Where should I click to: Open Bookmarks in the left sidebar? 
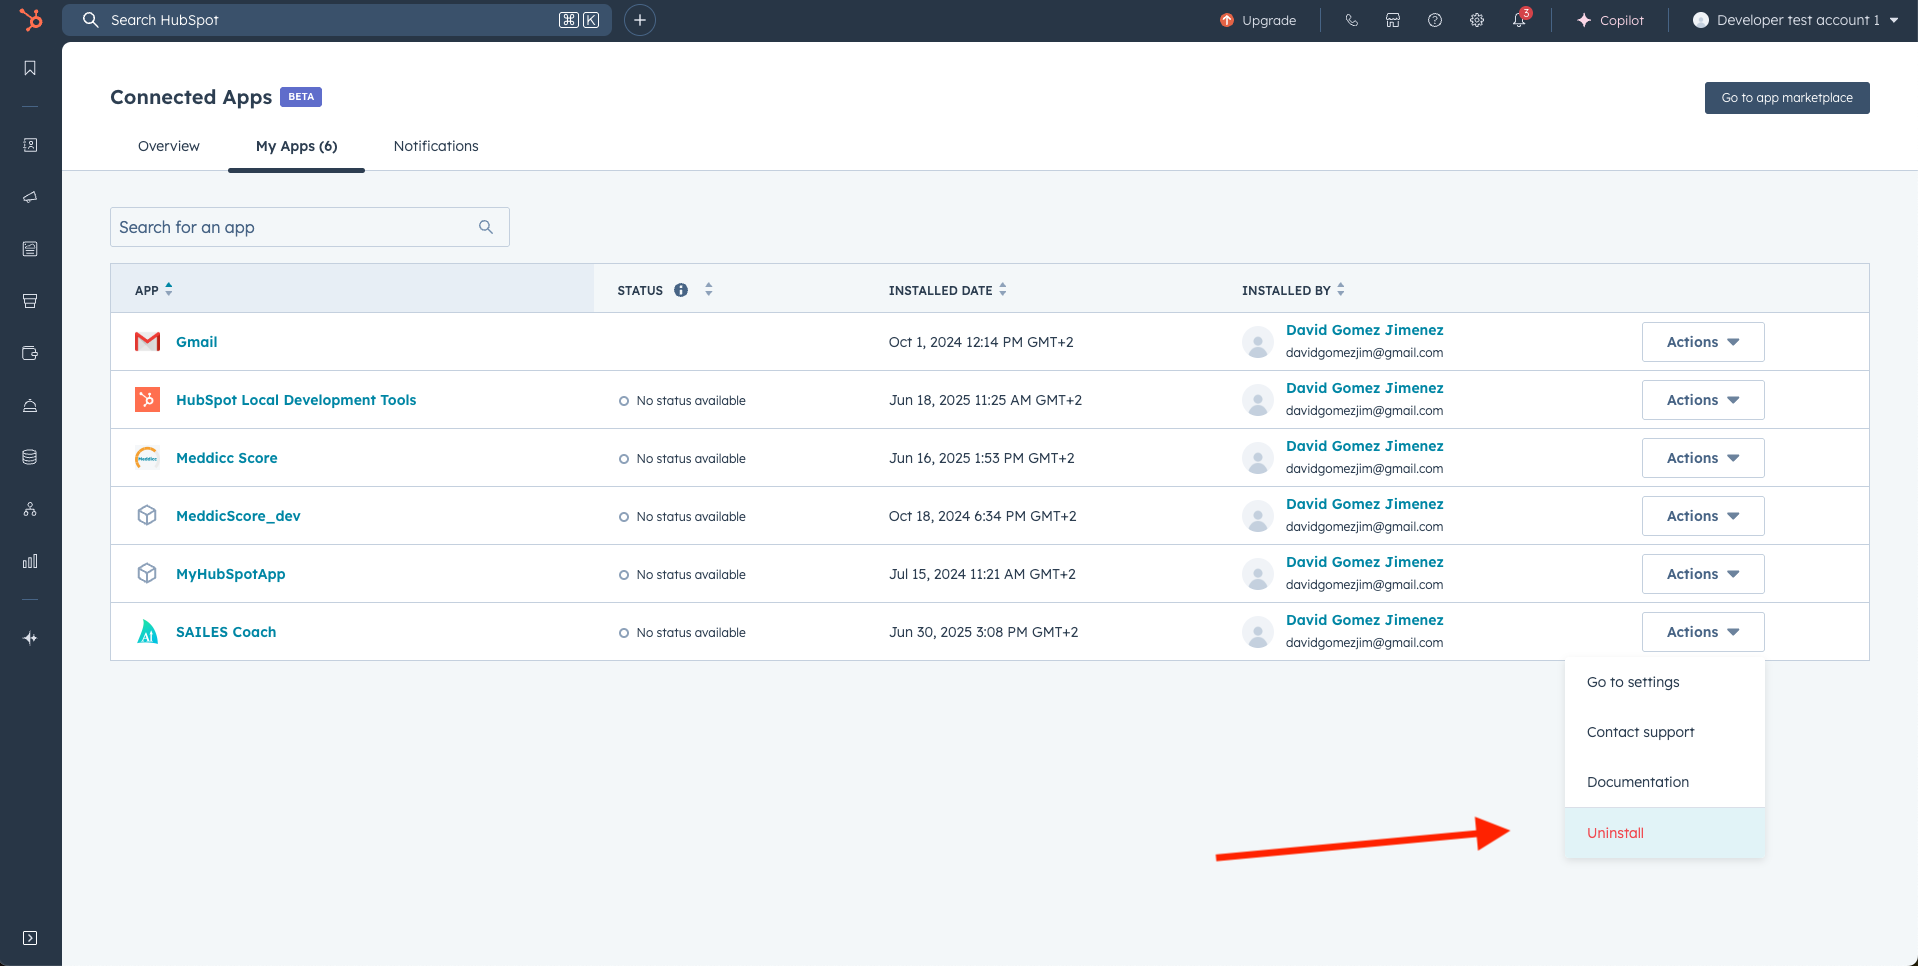(30, 68)
